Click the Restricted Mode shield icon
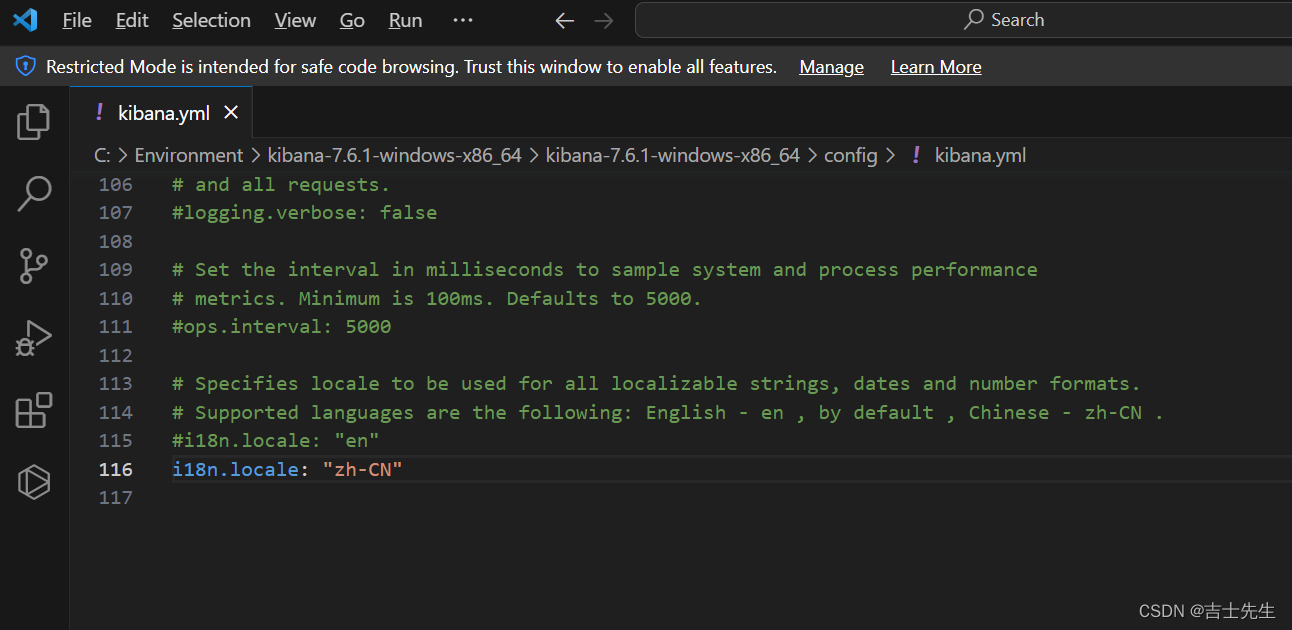The height and width of the screenshot is (630, 1292). 25,67
